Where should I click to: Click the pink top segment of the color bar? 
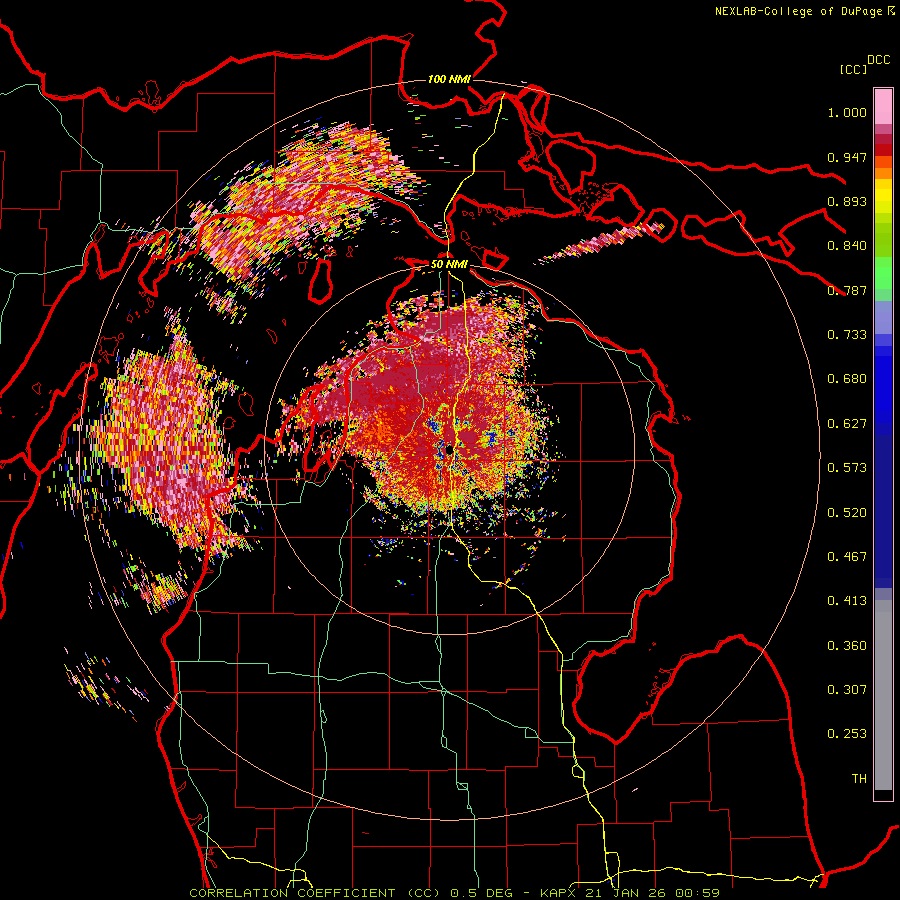(x=883, y=106)
